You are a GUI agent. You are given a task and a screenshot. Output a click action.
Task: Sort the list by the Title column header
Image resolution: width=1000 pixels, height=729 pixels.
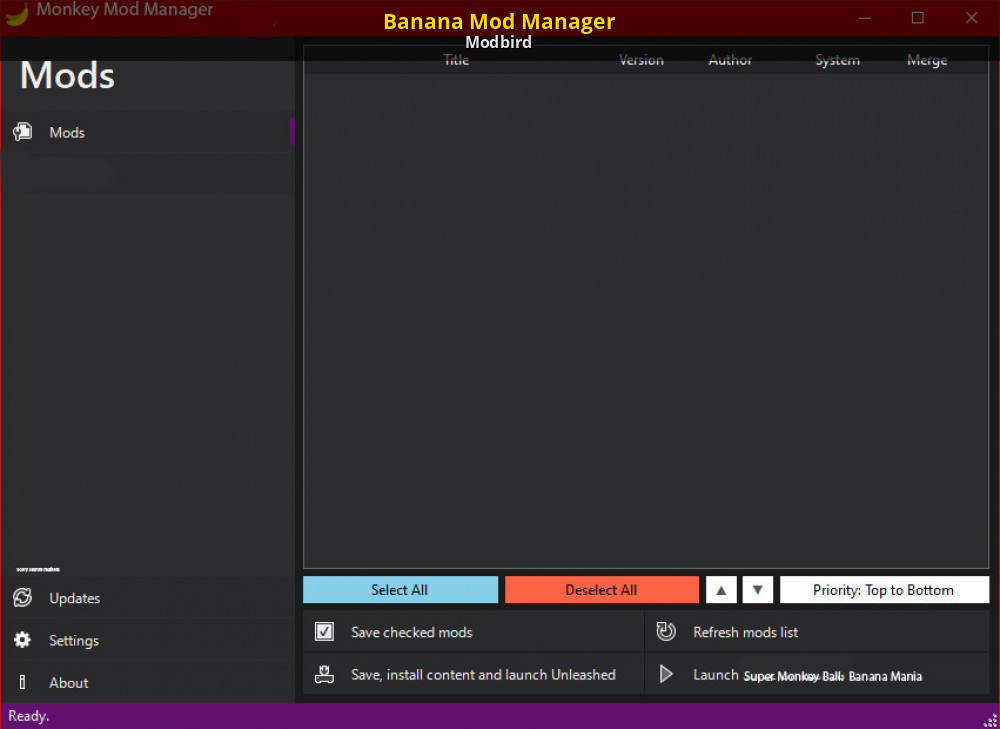(456, 60)
